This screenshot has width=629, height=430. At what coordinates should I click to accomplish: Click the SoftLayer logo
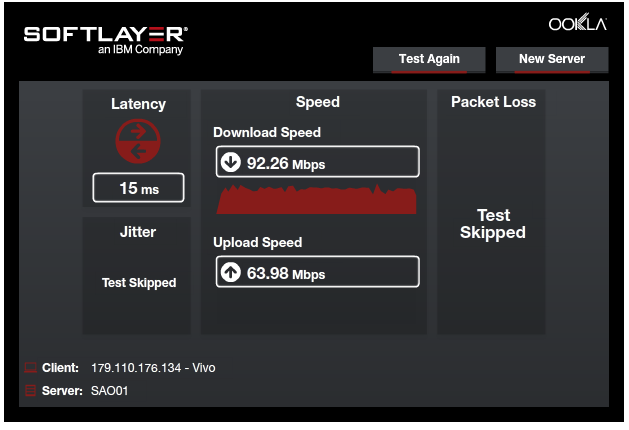[x=106, y=39]
